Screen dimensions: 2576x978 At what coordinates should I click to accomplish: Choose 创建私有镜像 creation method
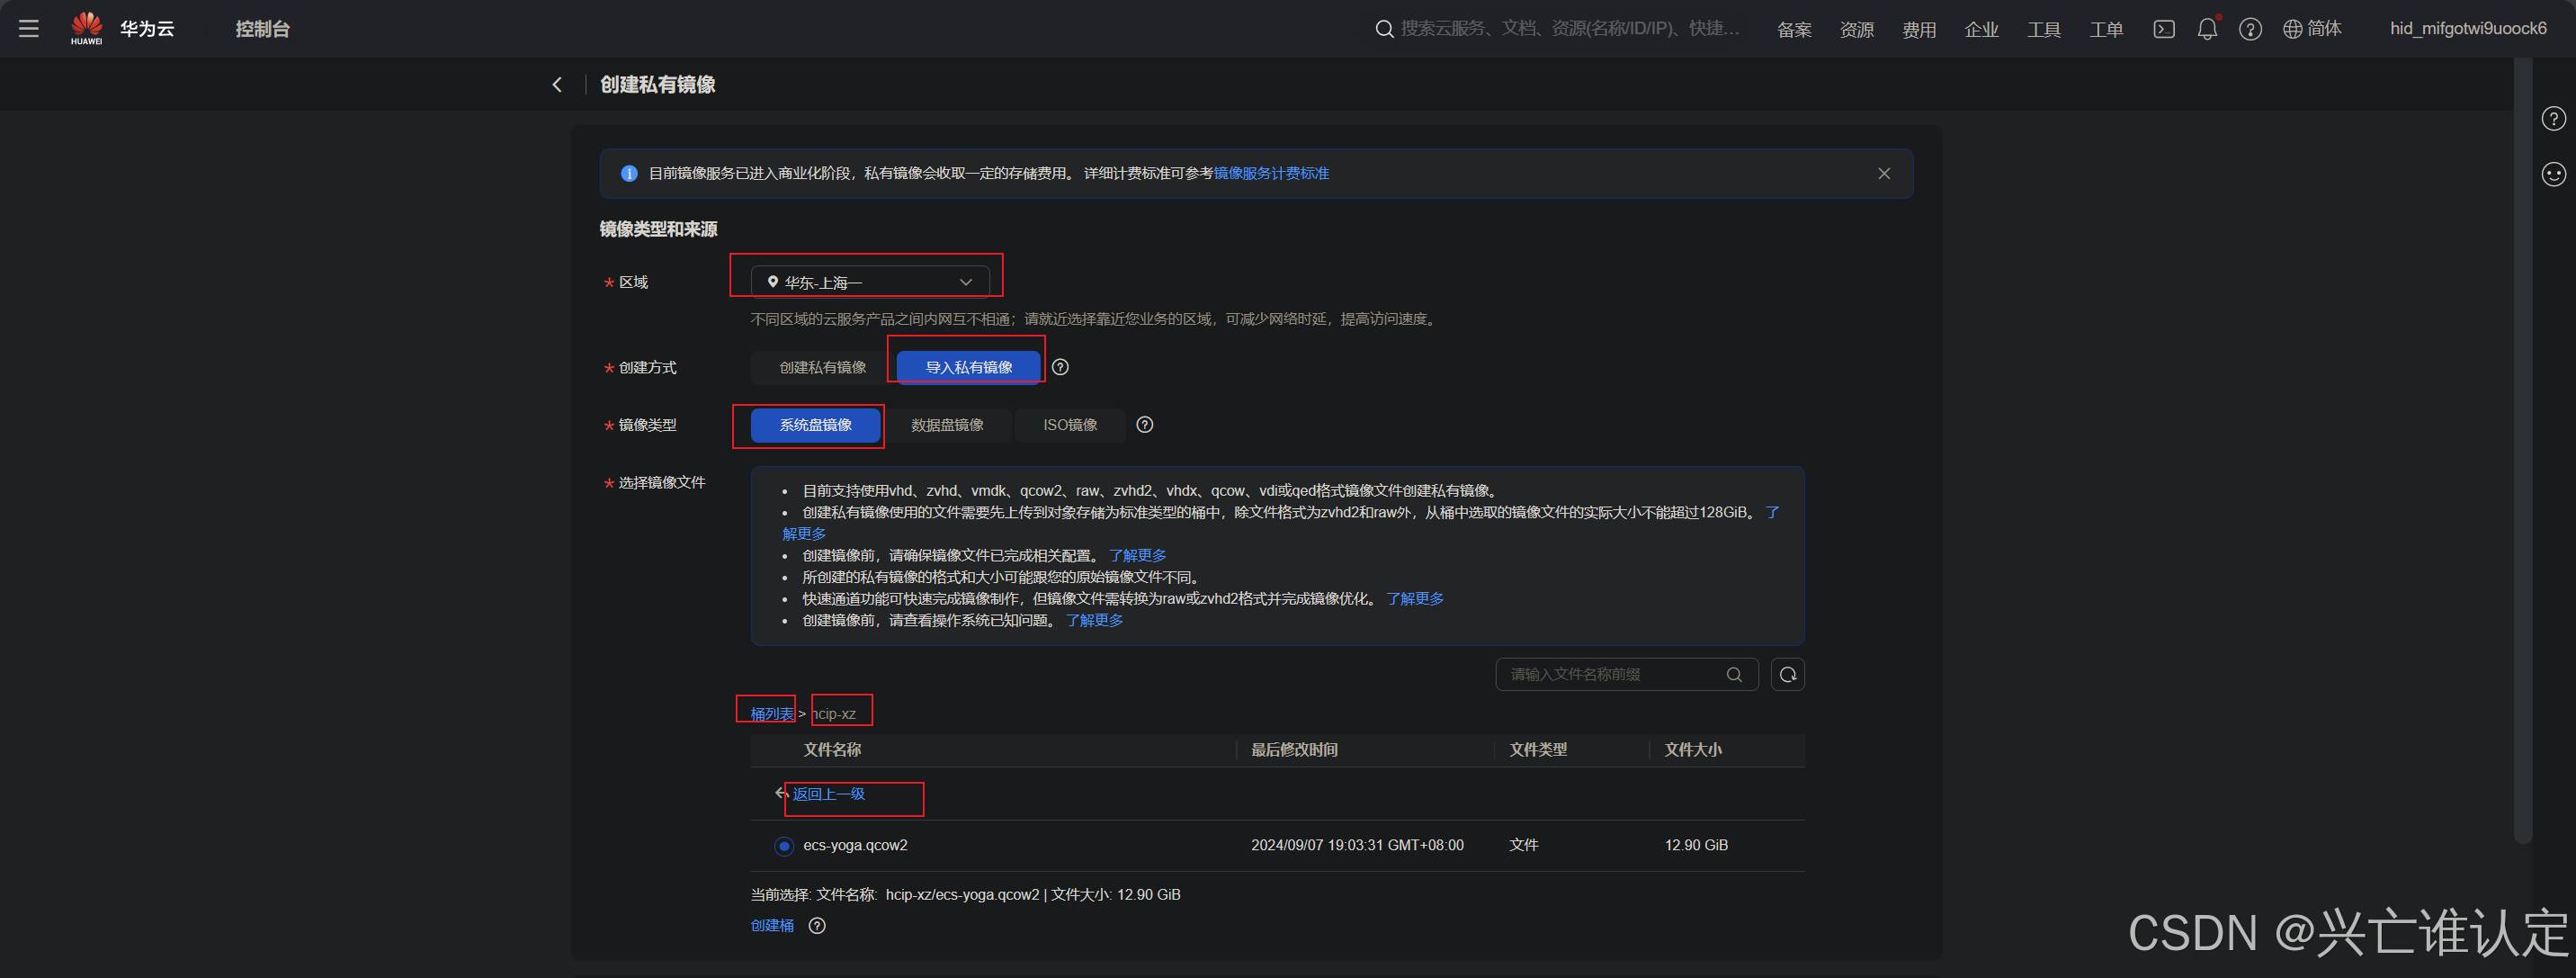coord(822,368)
